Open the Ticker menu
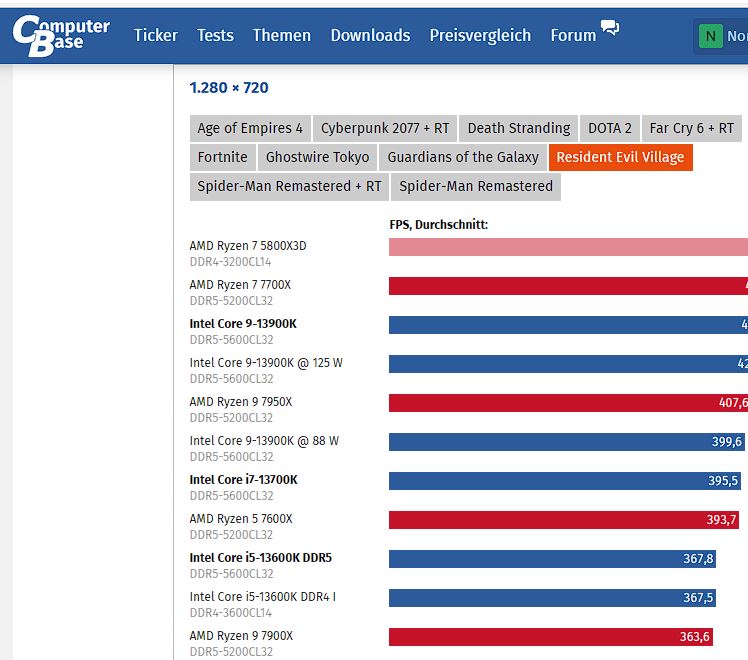The image size is (748, 660). (156, 35)
